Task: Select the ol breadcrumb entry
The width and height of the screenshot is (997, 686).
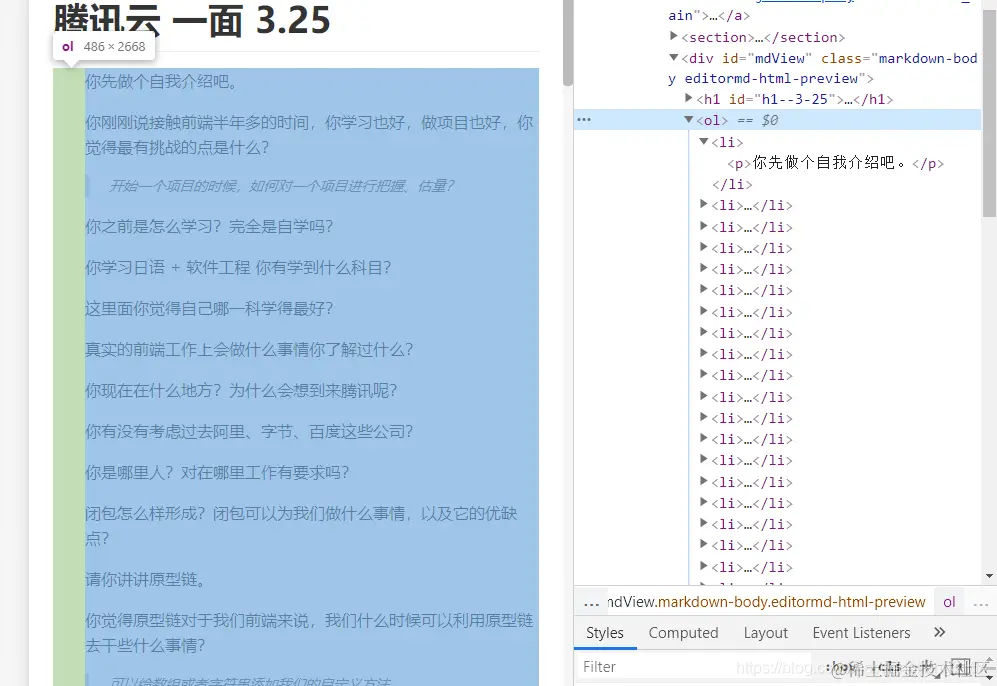Action: pyautogui.click(x=948, y=602)
